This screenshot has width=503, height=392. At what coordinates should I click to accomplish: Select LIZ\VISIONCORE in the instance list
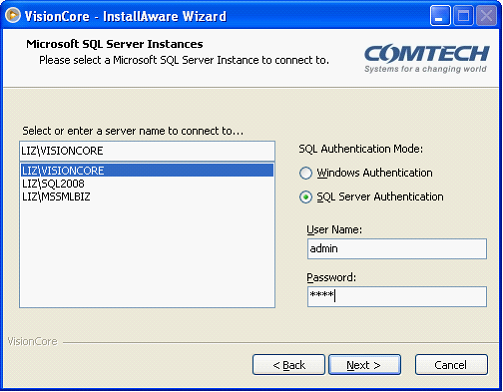point(147,170)
